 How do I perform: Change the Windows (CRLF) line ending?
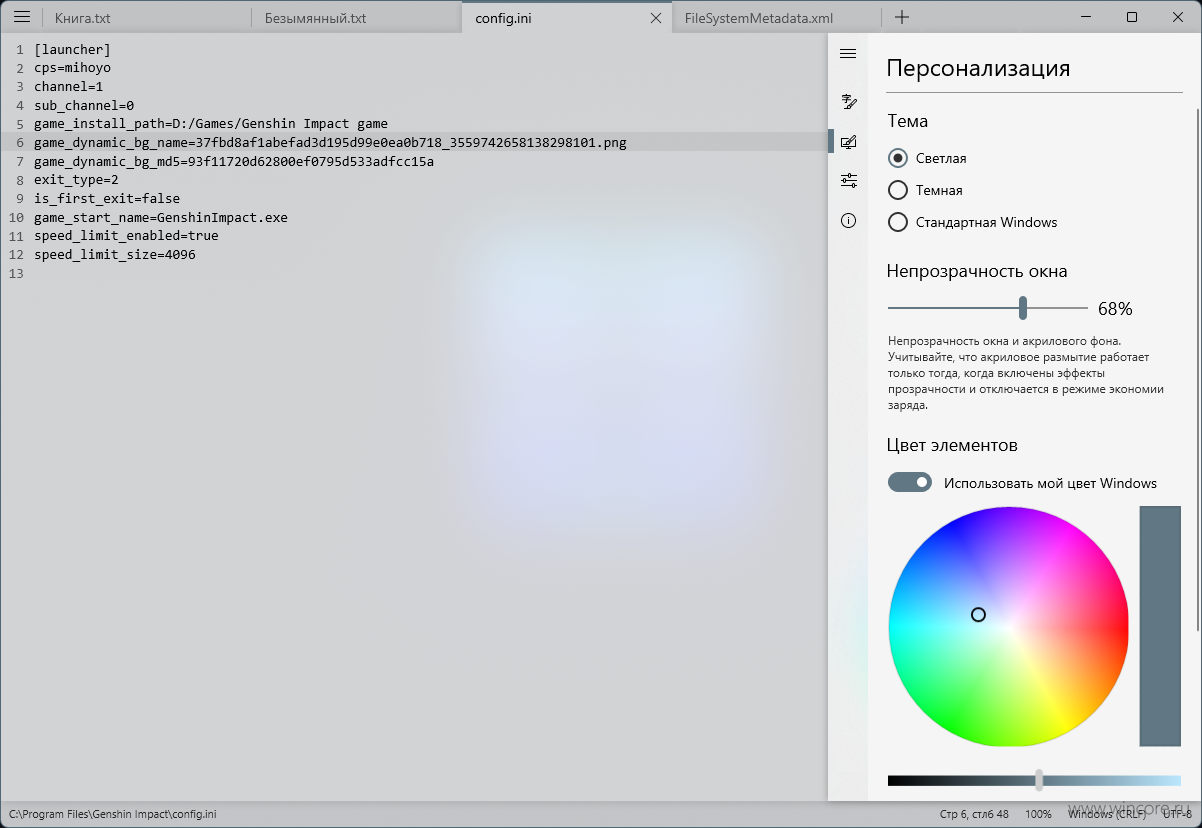click(x=1106, y=814)
